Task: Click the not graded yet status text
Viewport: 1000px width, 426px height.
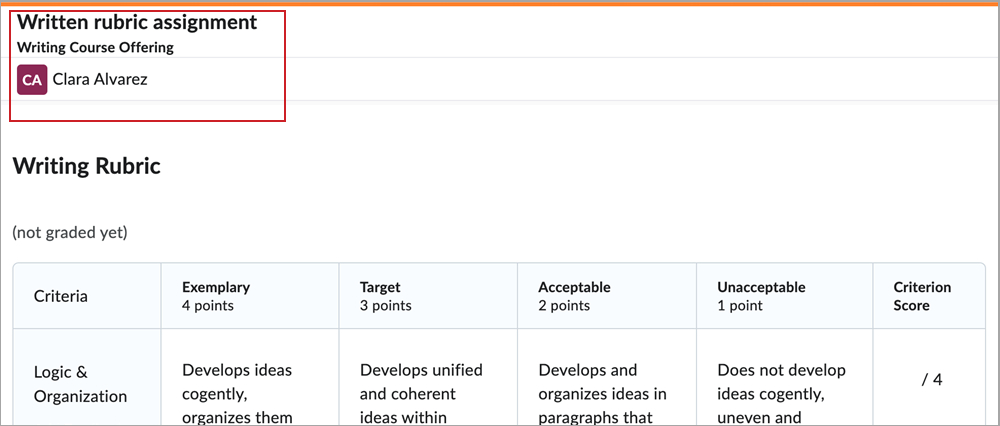Action: (x=69, y=233)
